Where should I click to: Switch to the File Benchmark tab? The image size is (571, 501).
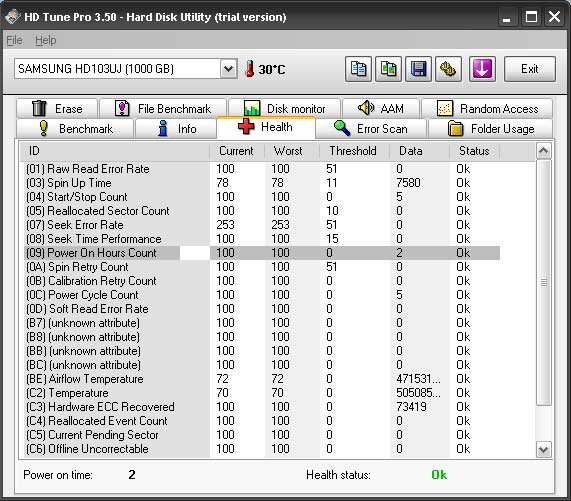163,109
